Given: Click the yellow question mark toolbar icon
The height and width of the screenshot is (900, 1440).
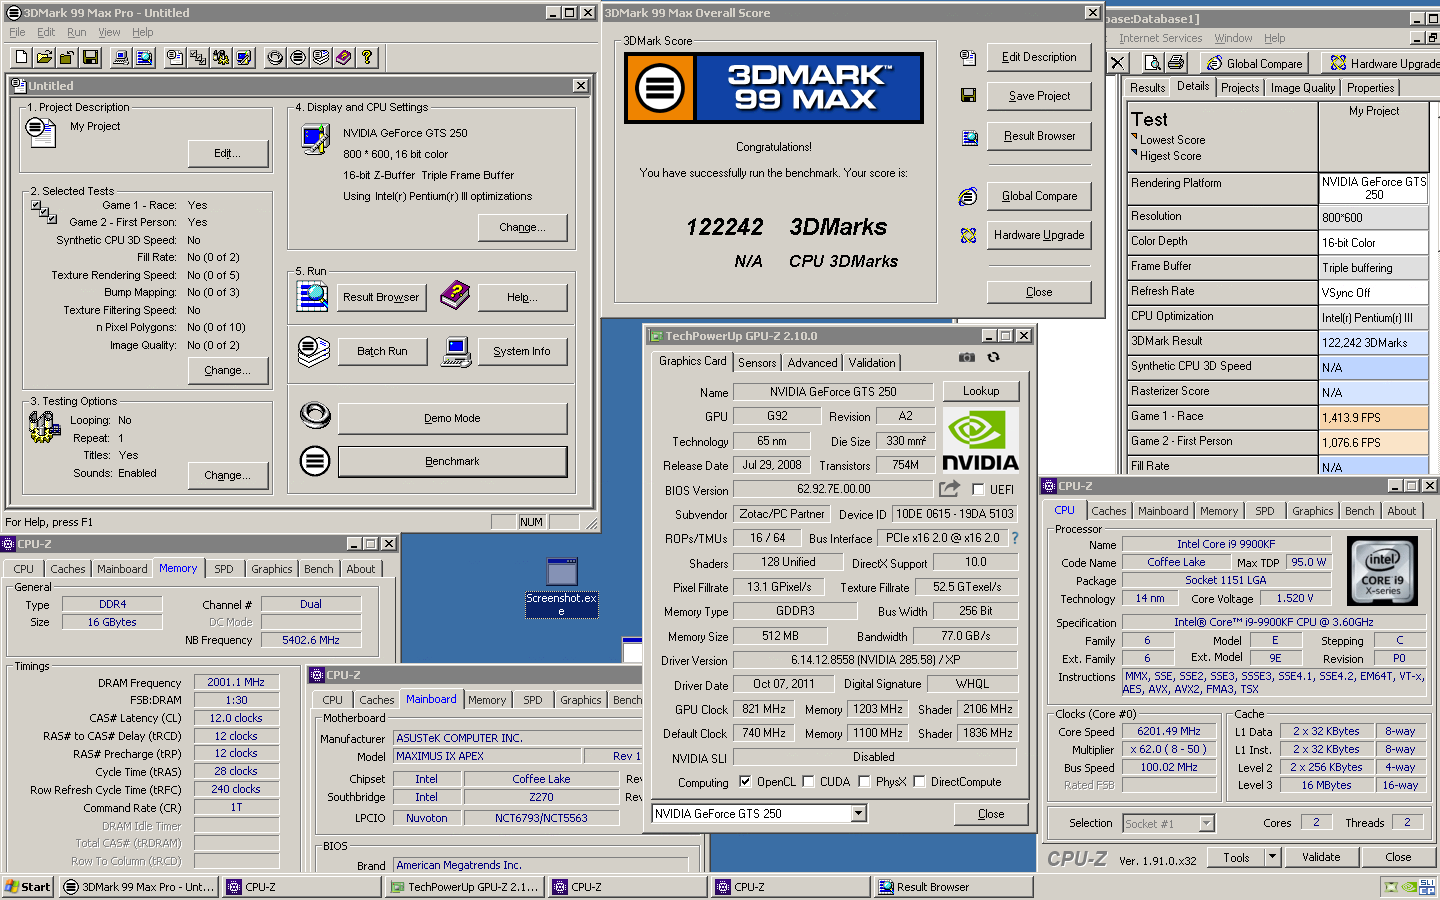Looking at the screenshot, I should 367,57.
